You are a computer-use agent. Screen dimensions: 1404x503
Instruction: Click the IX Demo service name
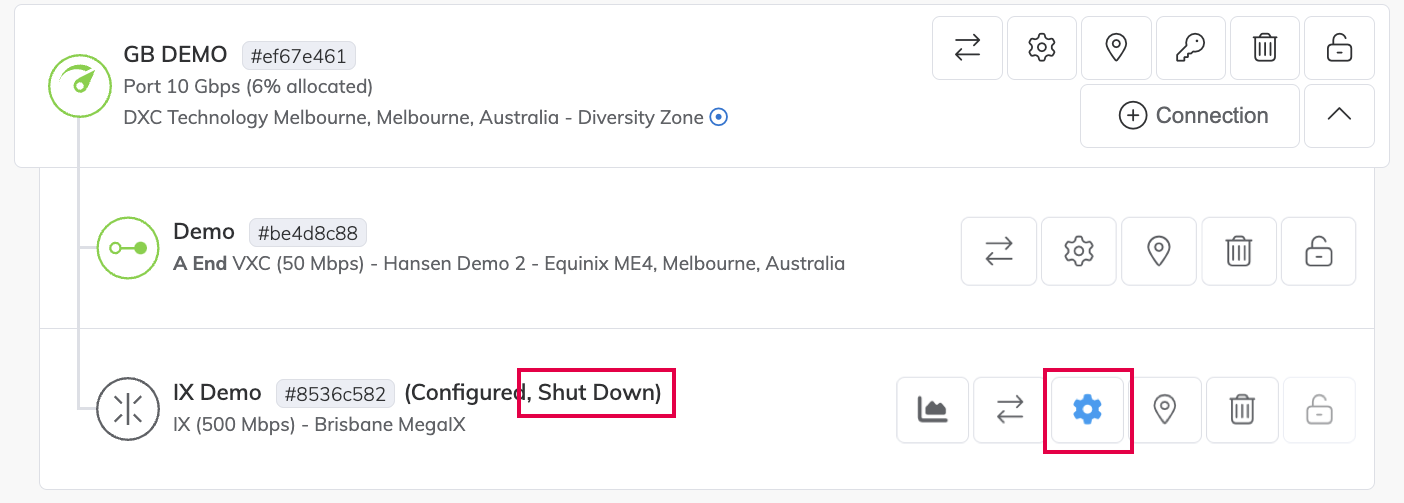point(217,393)
